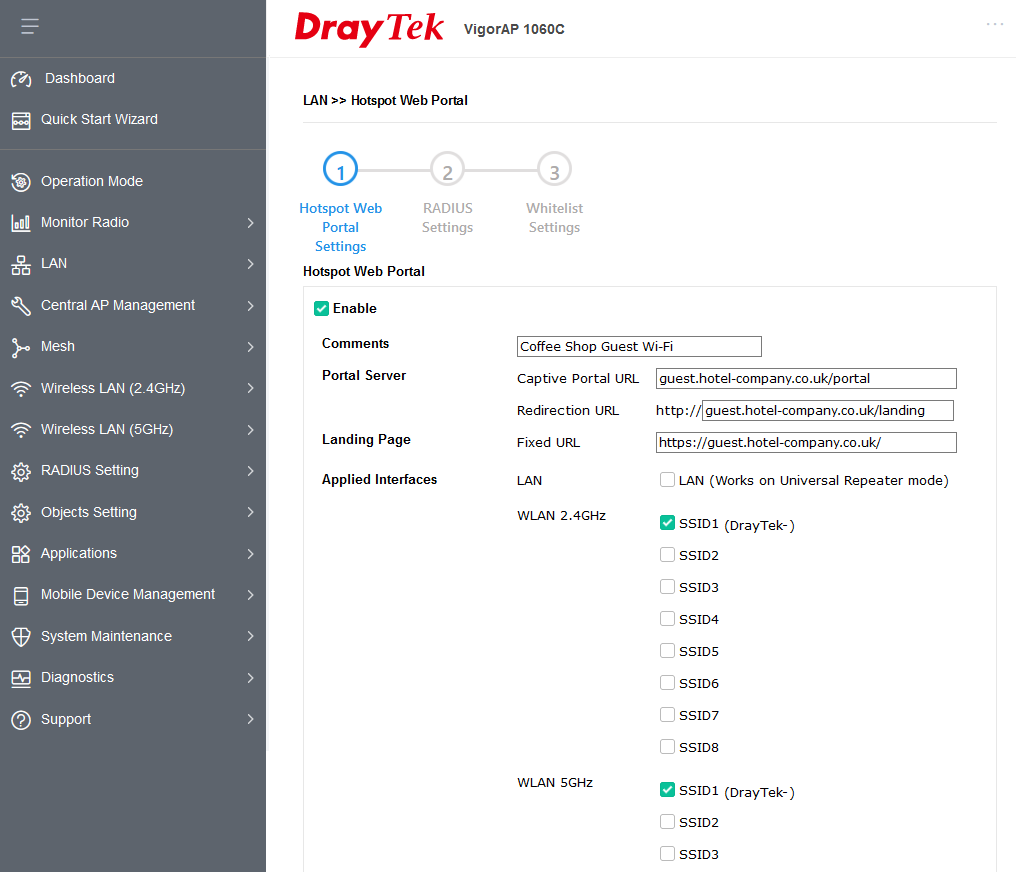Click the Wireless LAN (5GHz) Wi-Fi icon
This screenshot has width=1016, height=872.
pos(21,430)
